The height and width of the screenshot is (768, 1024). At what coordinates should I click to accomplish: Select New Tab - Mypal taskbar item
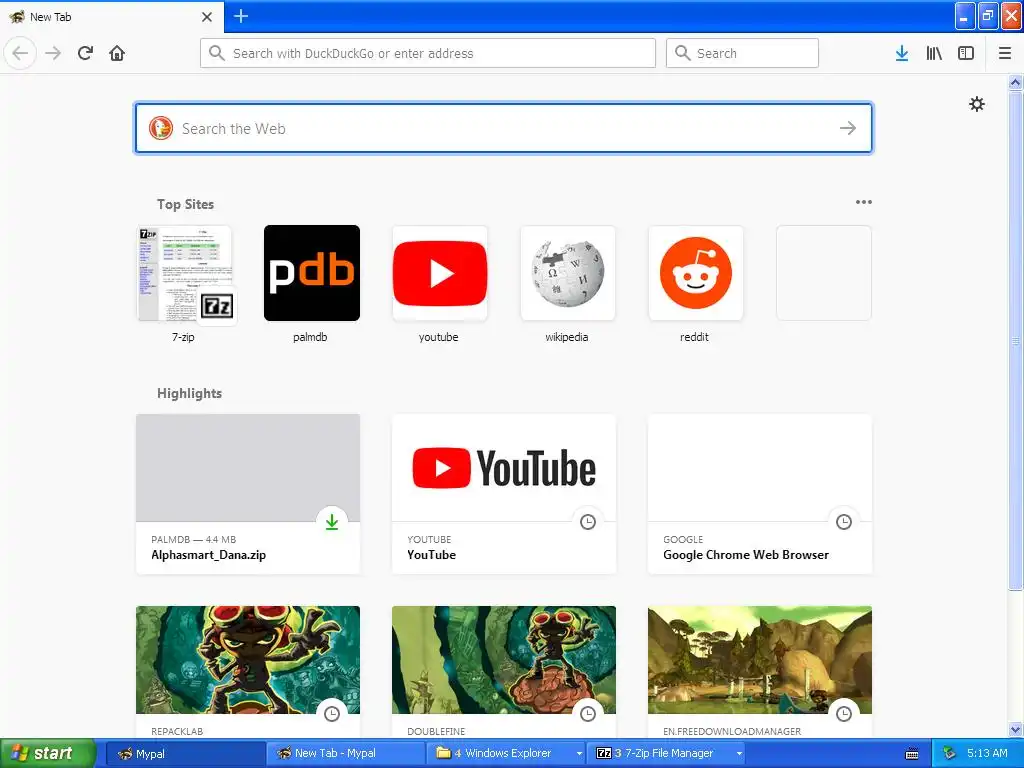344,754
